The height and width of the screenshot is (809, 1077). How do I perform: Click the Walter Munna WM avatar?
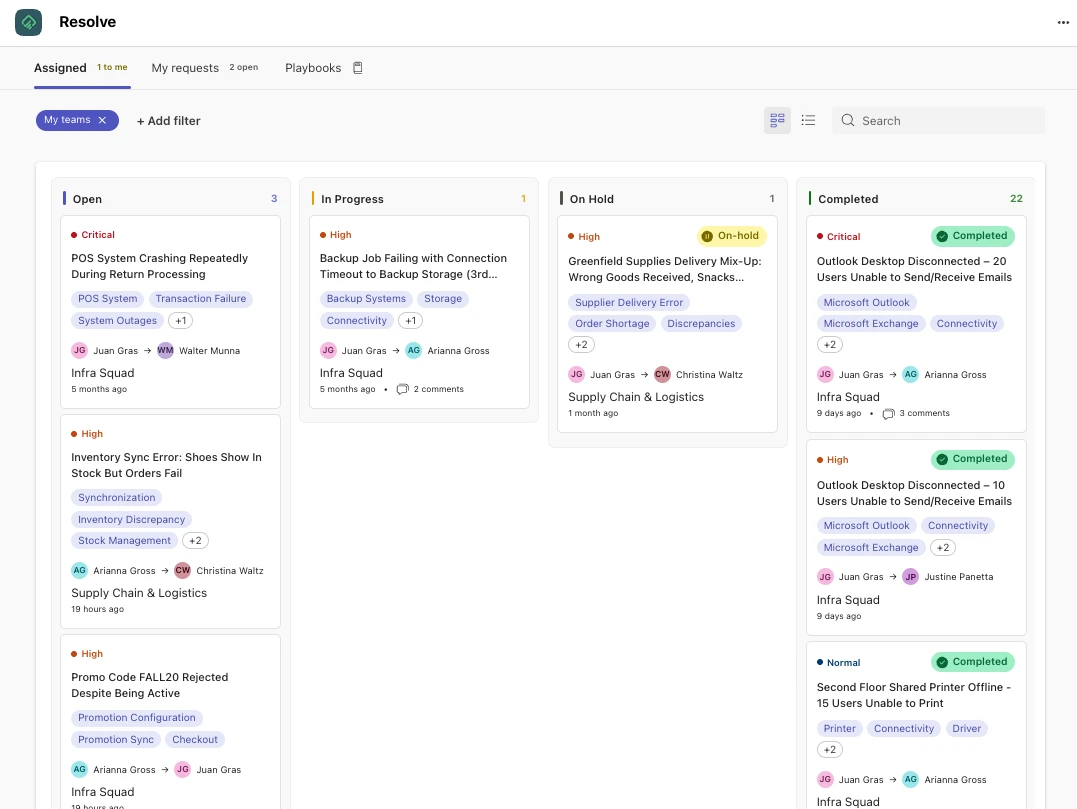[166, 350]
